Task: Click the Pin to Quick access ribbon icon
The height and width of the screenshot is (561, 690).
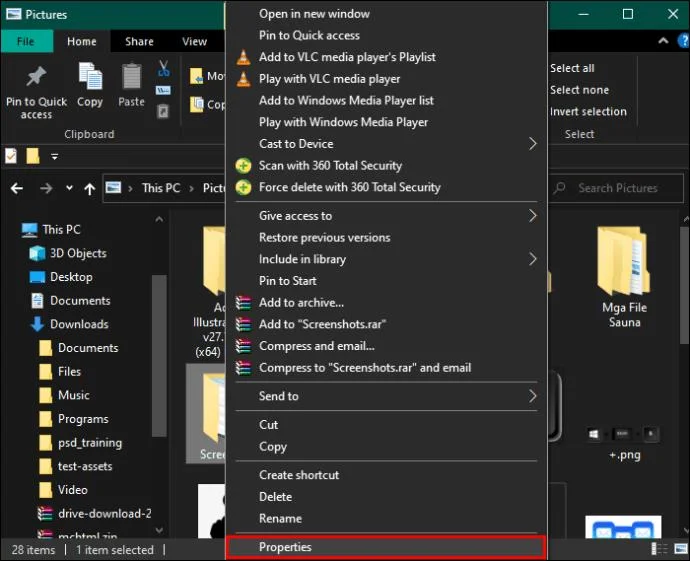Action: pyautogui.click(x=36, y=77)
